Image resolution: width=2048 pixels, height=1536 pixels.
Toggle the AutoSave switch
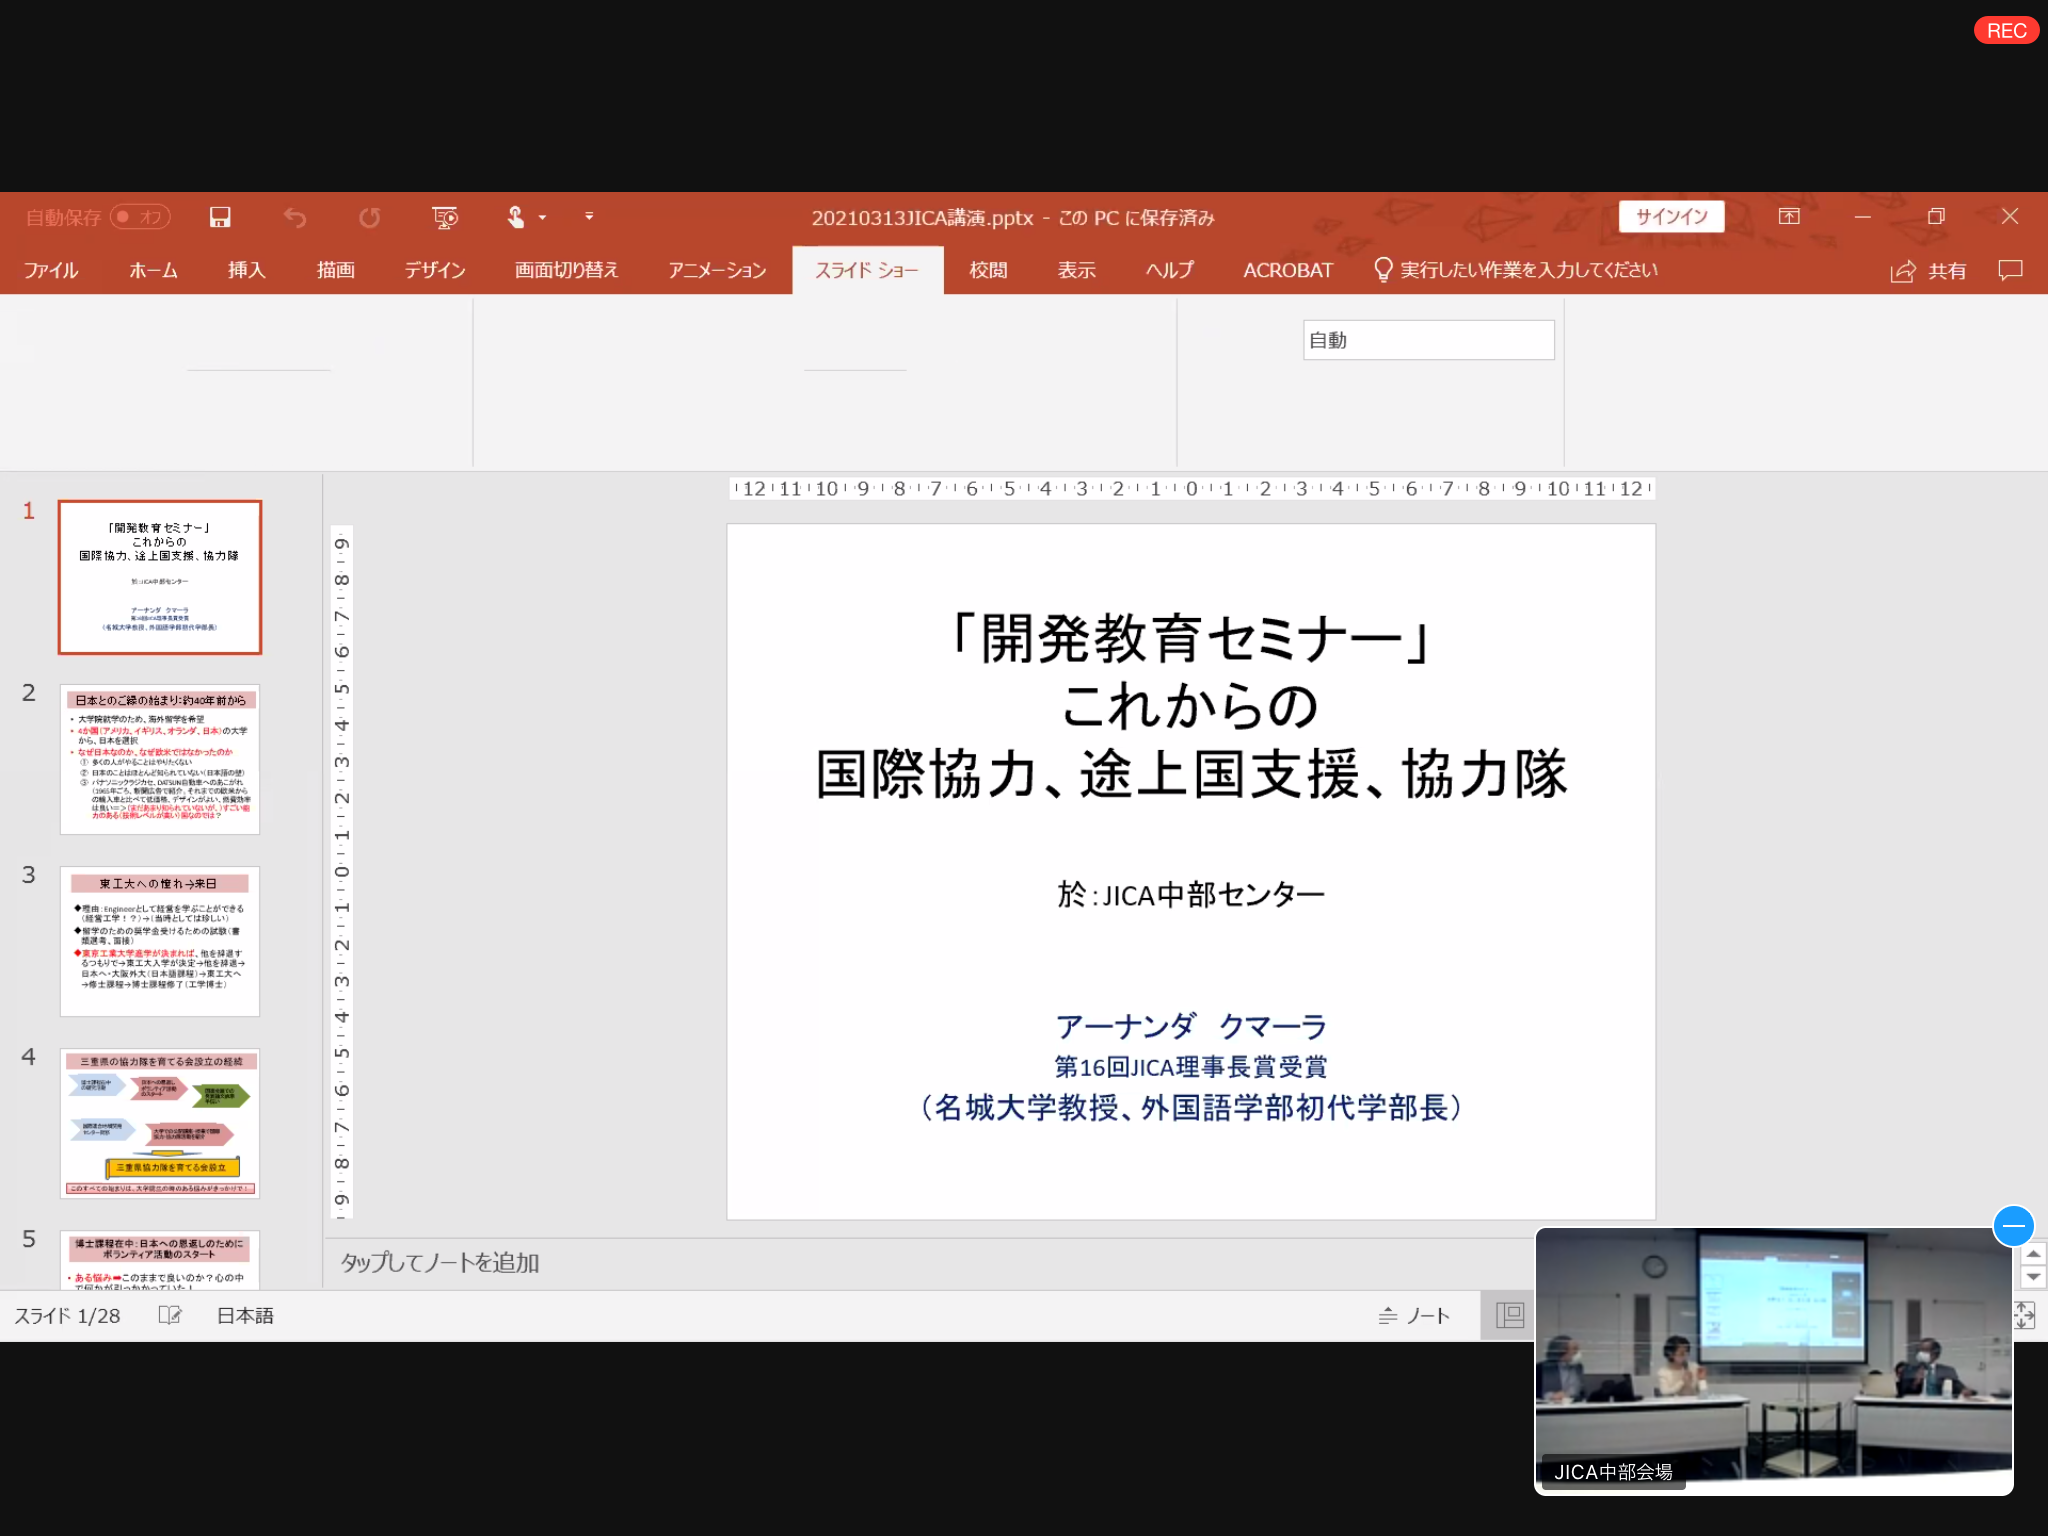coord(140,217)
